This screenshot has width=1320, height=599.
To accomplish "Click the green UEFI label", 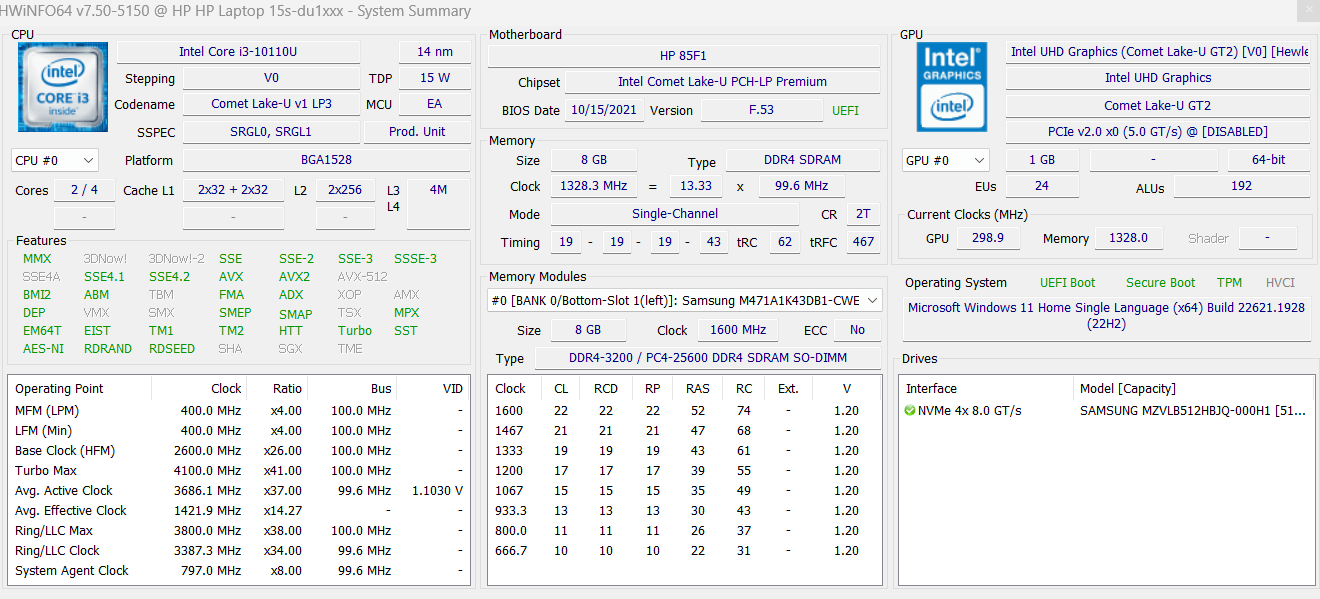I will 845,110.
